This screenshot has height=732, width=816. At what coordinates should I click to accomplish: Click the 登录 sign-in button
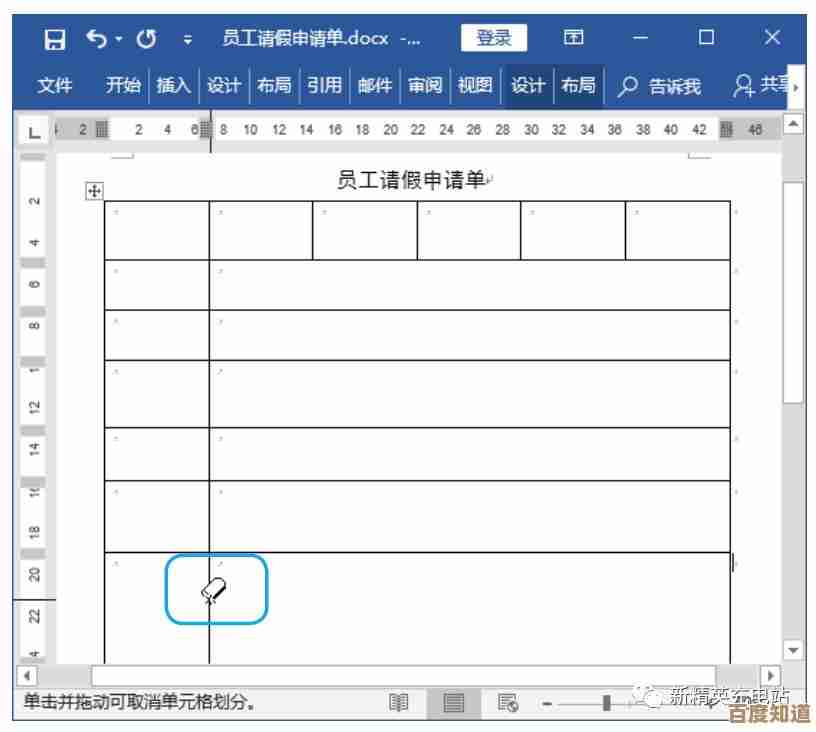click(x=493, y=38)
